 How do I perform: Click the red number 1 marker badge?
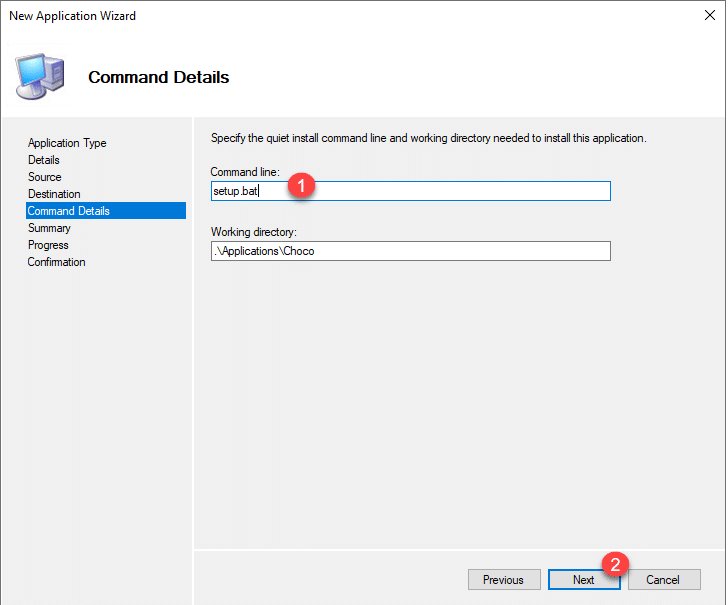[302, 186]
